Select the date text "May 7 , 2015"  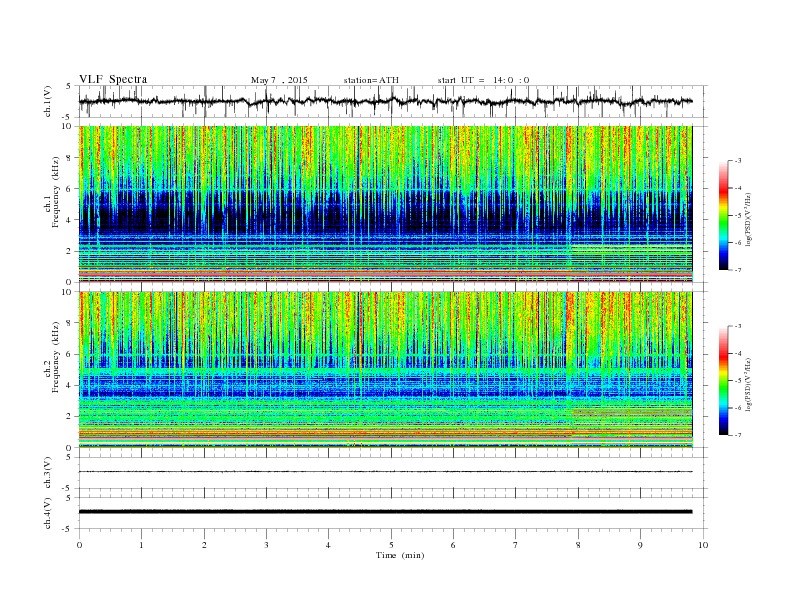pyautogui.click(x=279, y=80)
